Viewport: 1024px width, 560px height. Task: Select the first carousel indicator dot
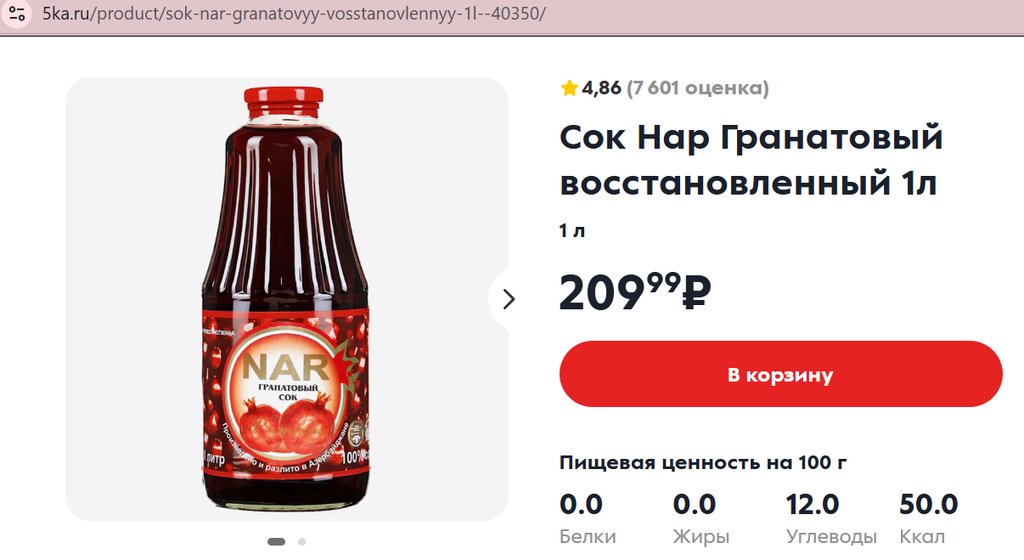276,541
